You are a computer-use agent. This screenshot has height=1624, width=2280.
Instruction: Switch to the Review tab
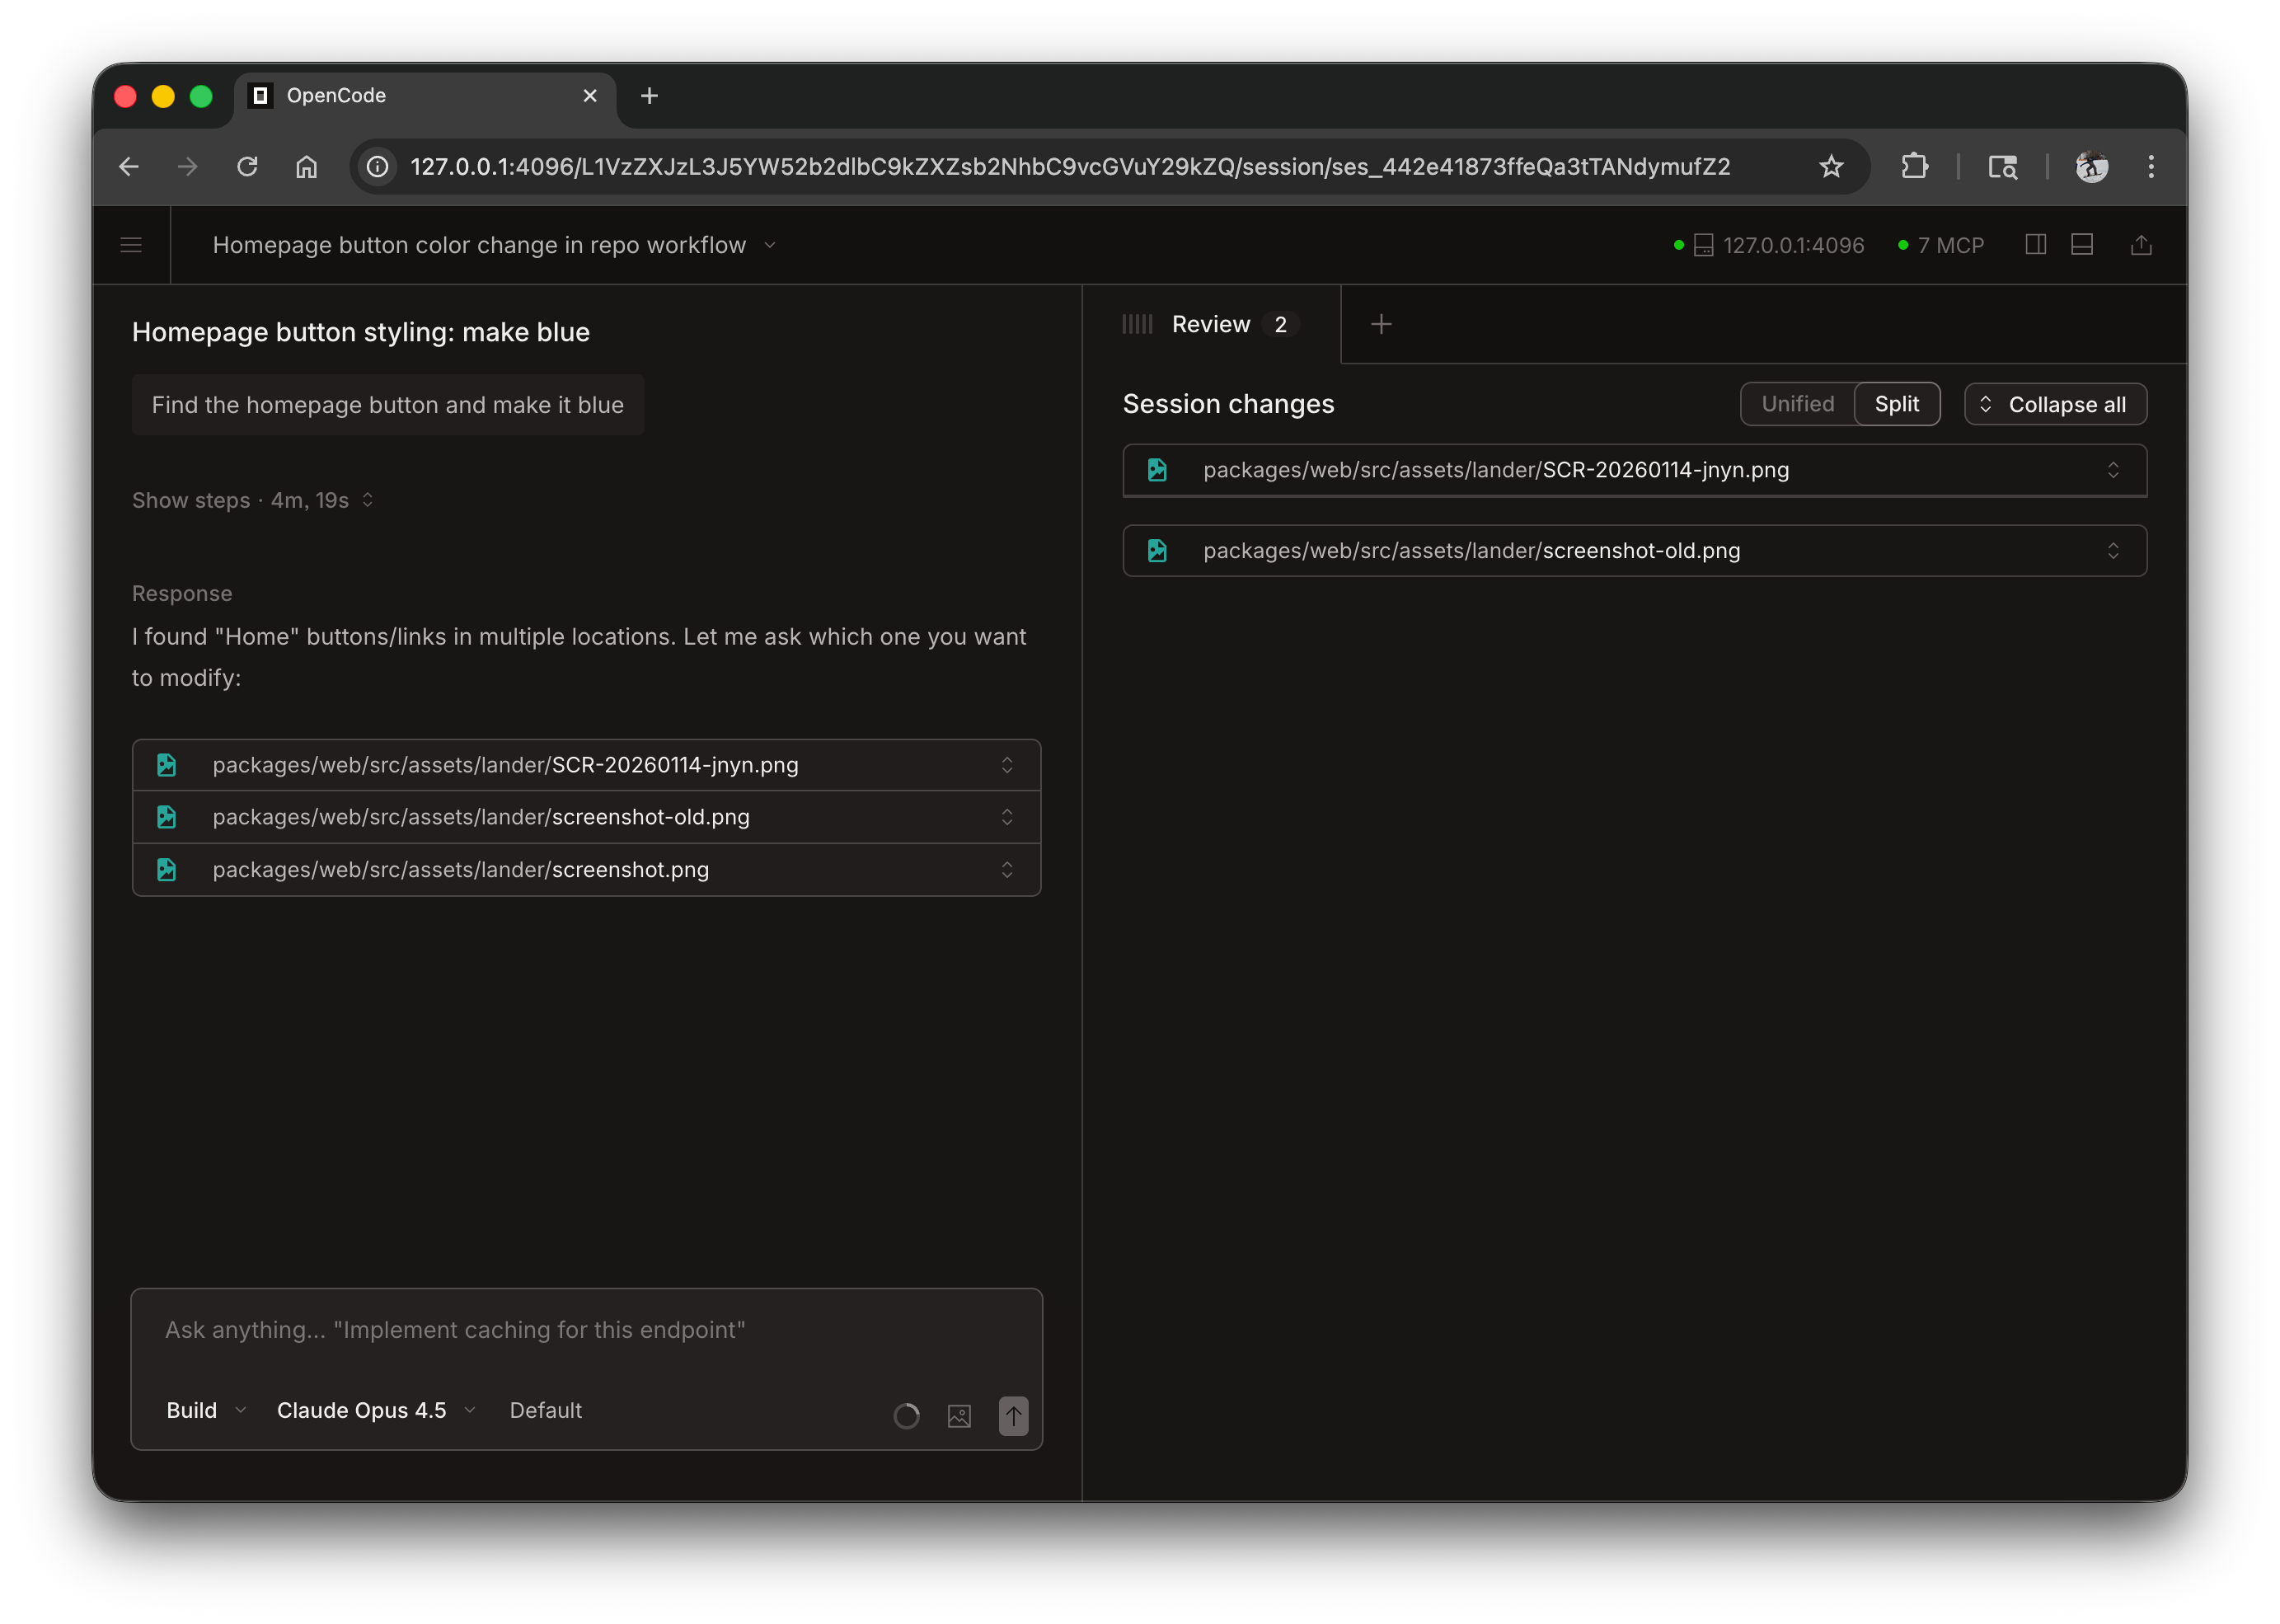1211,323
